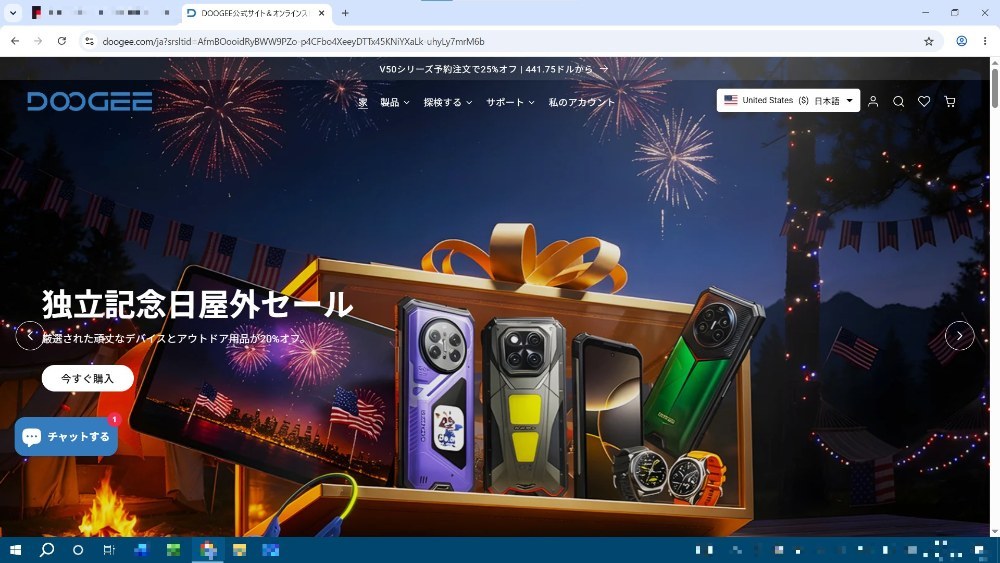Open the 探検する navigation menu
Image resolution: width=1000 pixels, height=563 pixels.
tap(448, 102)
